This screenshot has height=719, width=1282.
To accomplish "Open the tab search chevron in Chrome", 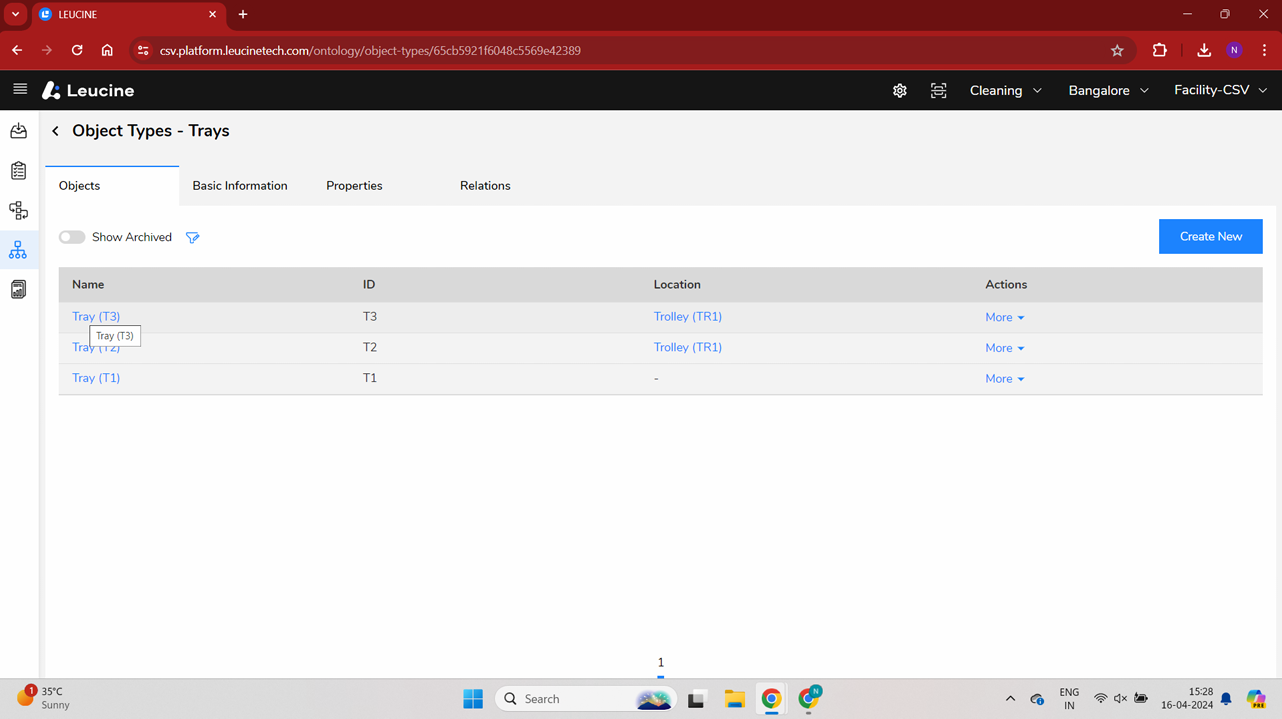I will click(16, 14).
